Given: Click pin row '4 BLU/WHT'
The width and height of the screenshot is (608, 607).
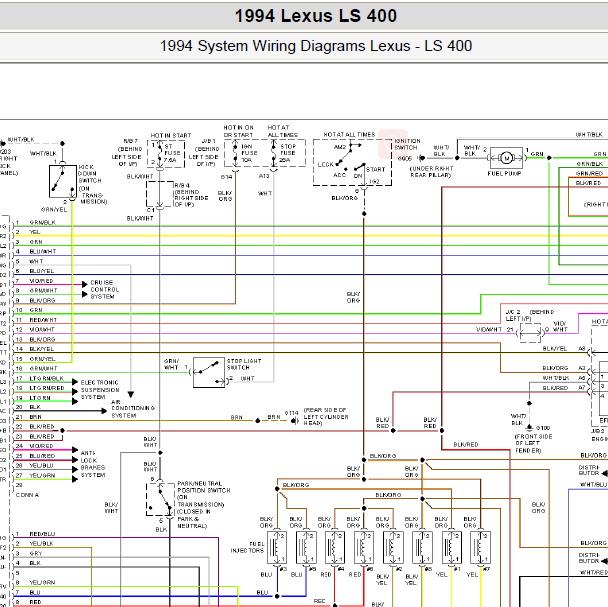Looking at the screenshot, I should [x=35, y=251].
